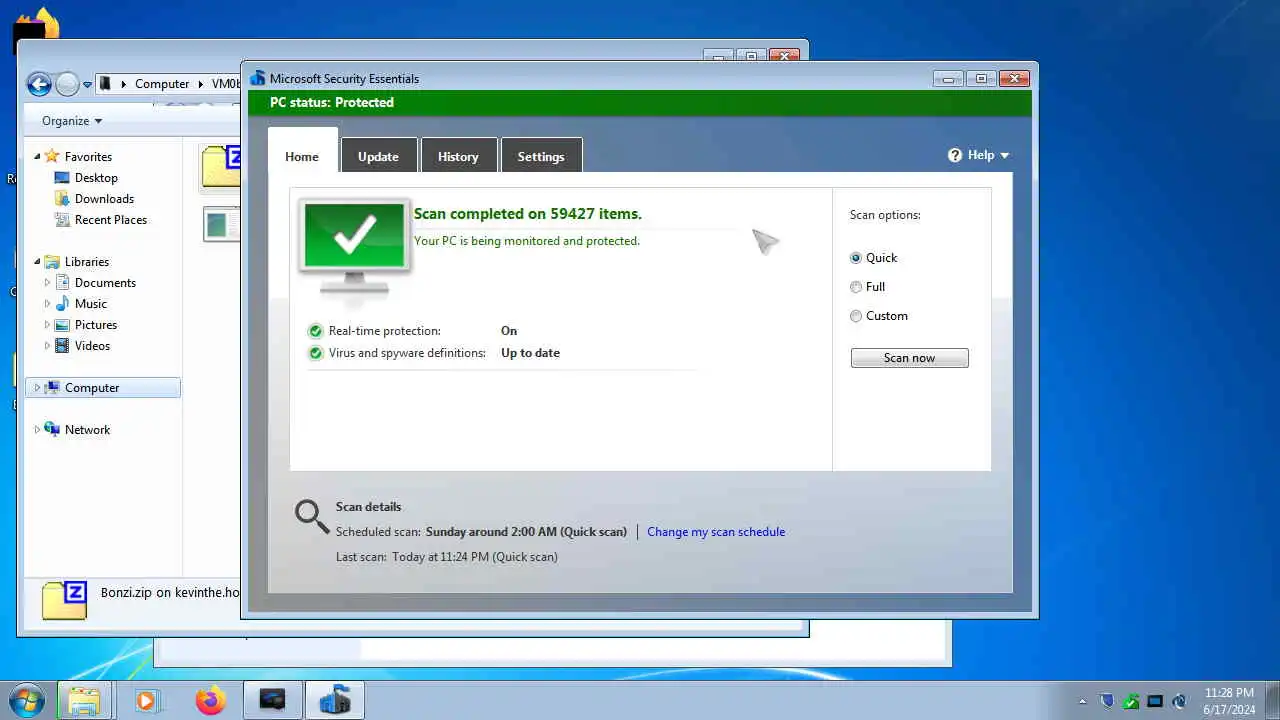
Task: Click the Bonzi.zip folder icon in Explorer
Action: (64, 600)
